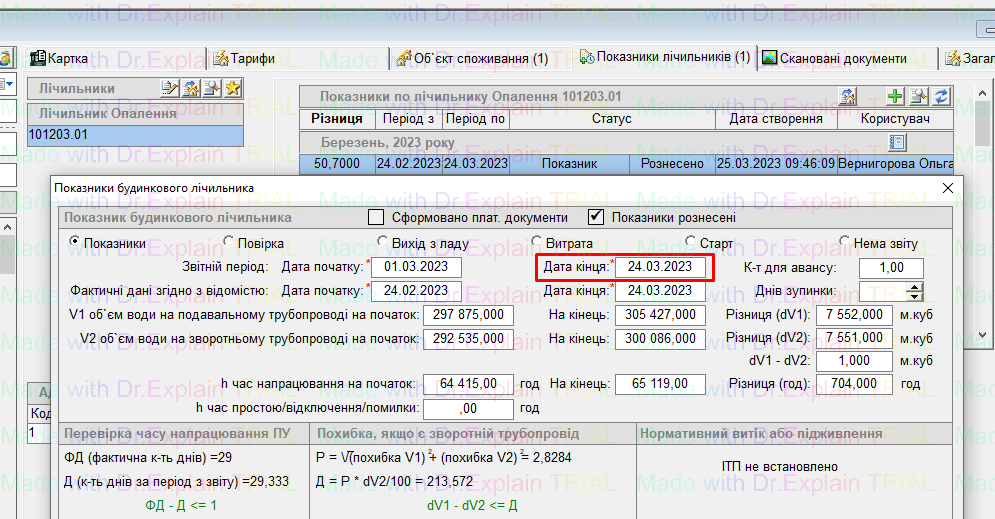Select the Нема звіту radio button
995x519 pixels.
tap(847, 242)
